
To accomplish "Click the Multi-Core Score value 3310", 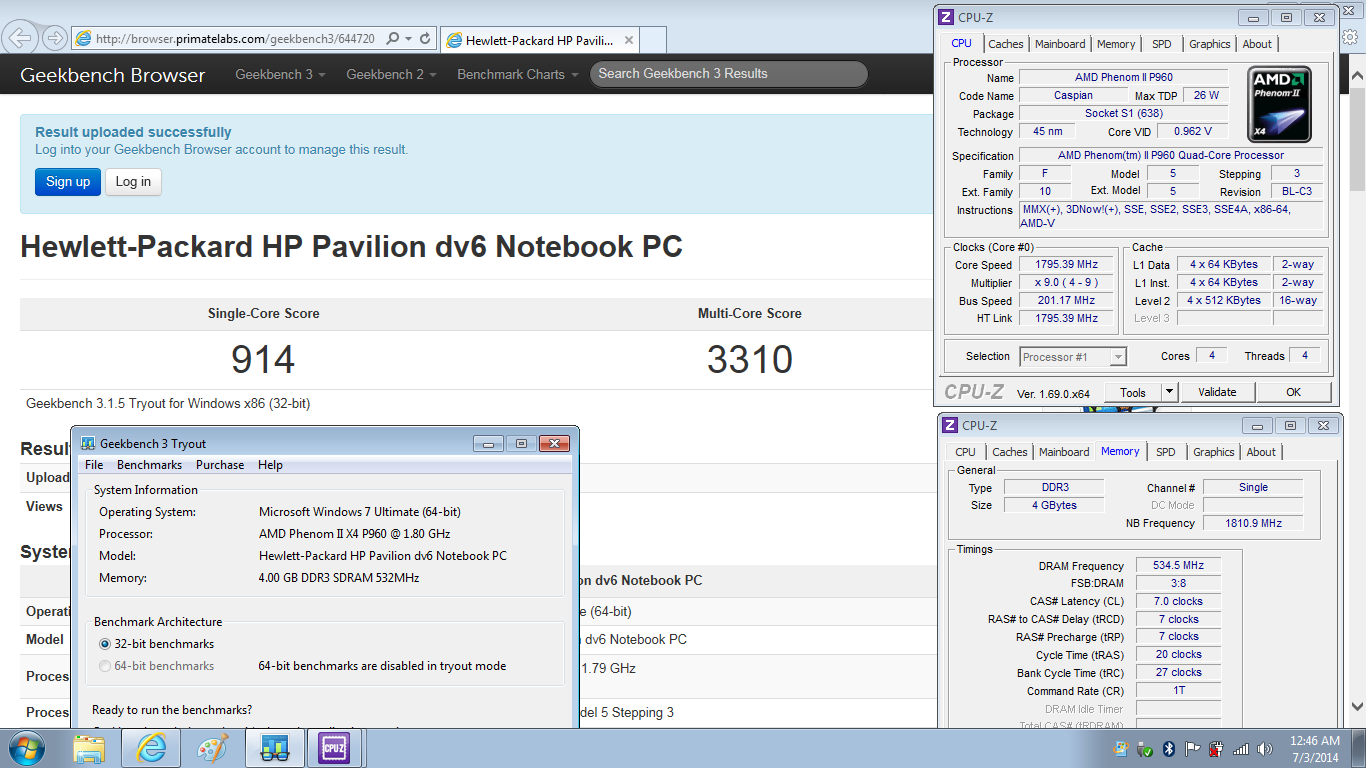I will pyautogui.click(x=750, y=360).
